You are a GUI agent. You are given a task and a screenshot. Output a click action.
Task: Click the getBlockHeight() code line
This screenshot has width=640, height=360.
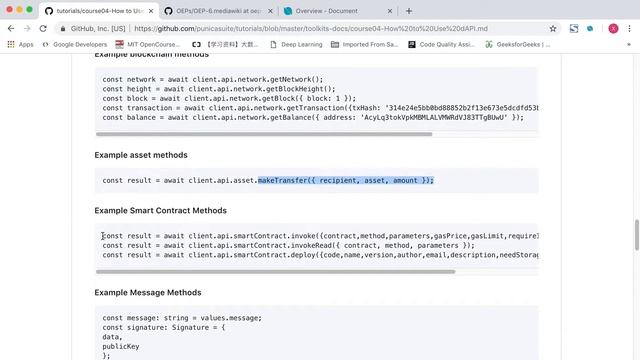coord(219,89)
